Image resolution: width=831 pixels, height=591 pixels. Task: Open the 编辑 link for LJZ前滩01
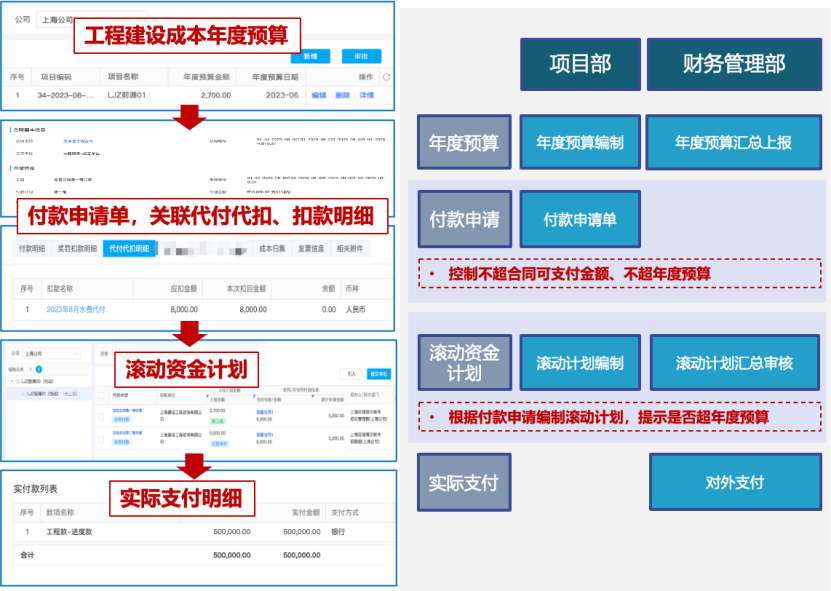point(321,92)
